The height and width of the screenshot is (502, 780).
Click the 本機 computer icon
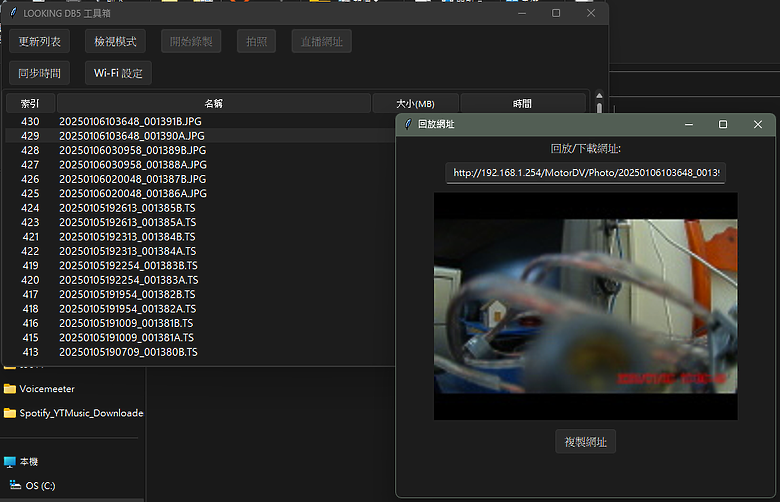[x=9, y=462]
